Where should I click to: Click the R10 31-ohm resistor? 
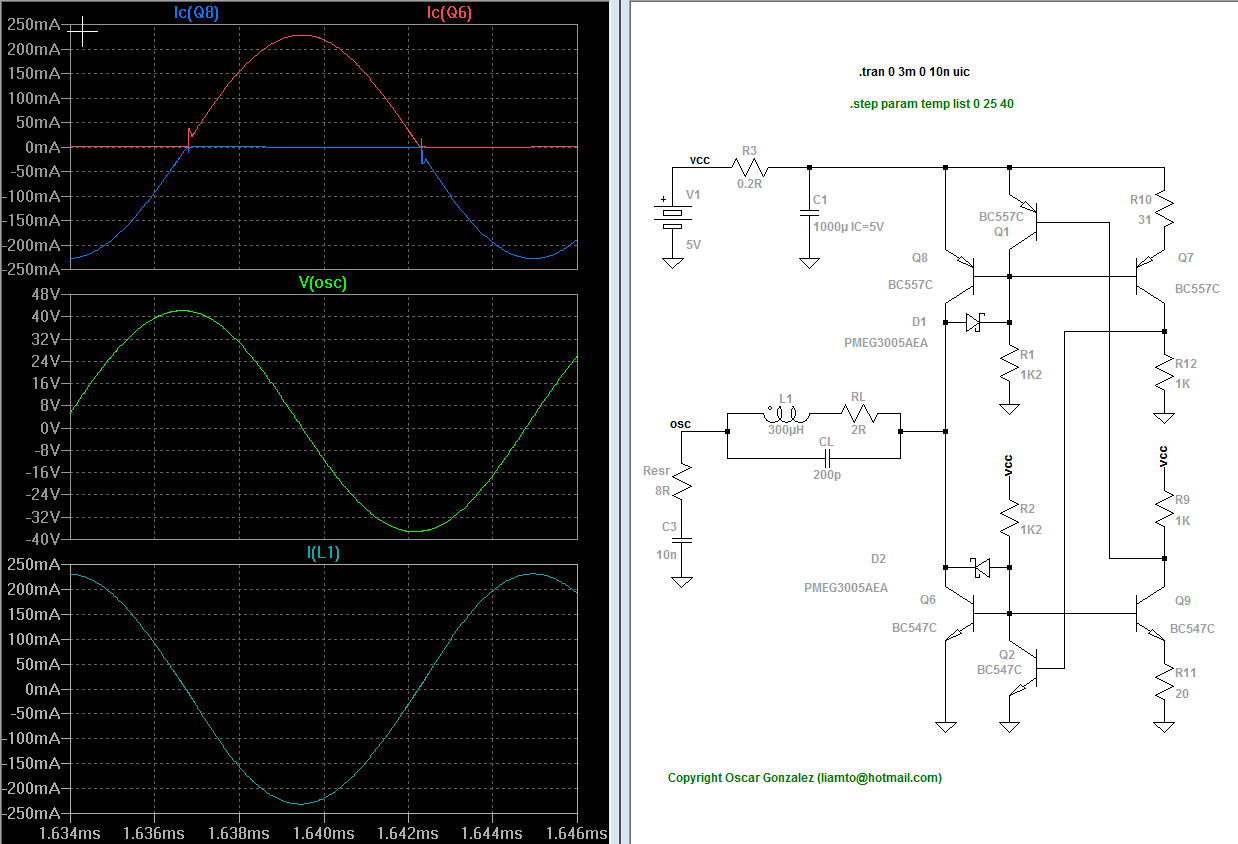tap(1164, 209)
